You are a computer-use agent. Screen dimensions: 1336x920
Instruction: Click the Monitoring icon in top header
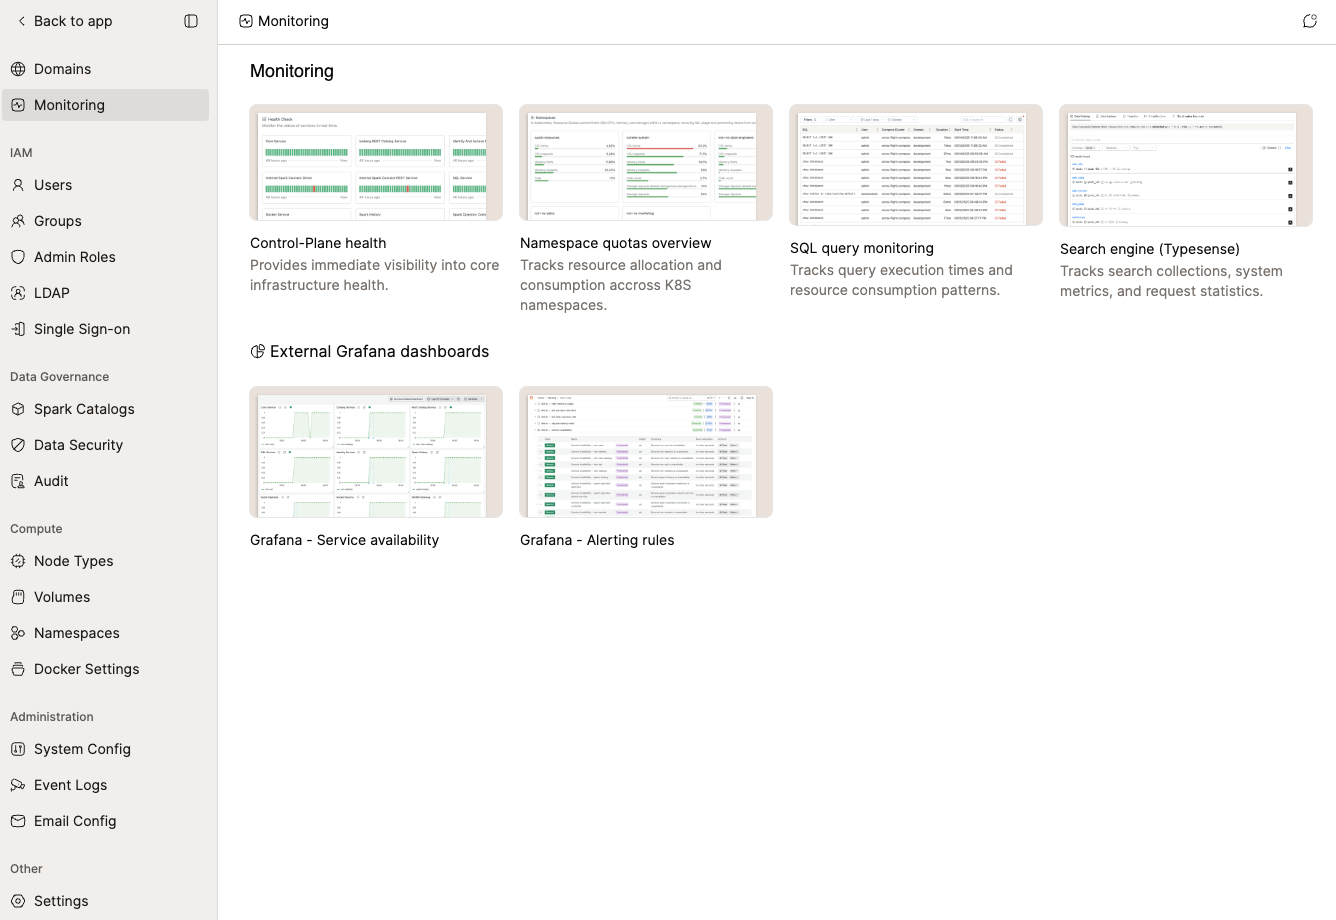click(x=246, y=21)
